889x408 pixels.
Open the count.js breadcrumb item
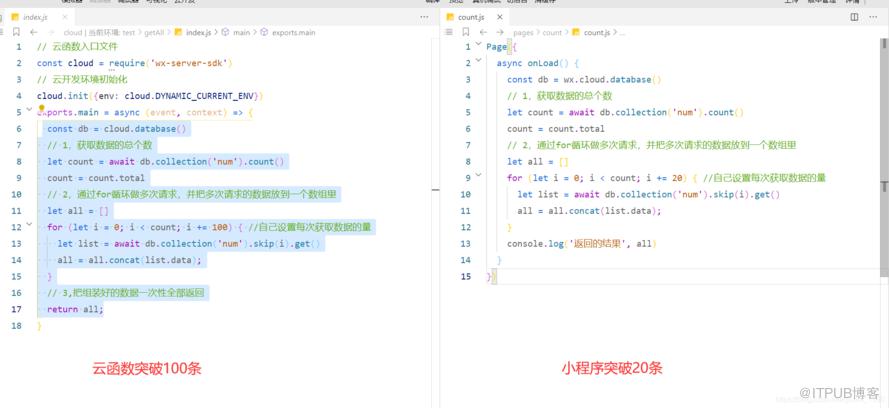591,33
